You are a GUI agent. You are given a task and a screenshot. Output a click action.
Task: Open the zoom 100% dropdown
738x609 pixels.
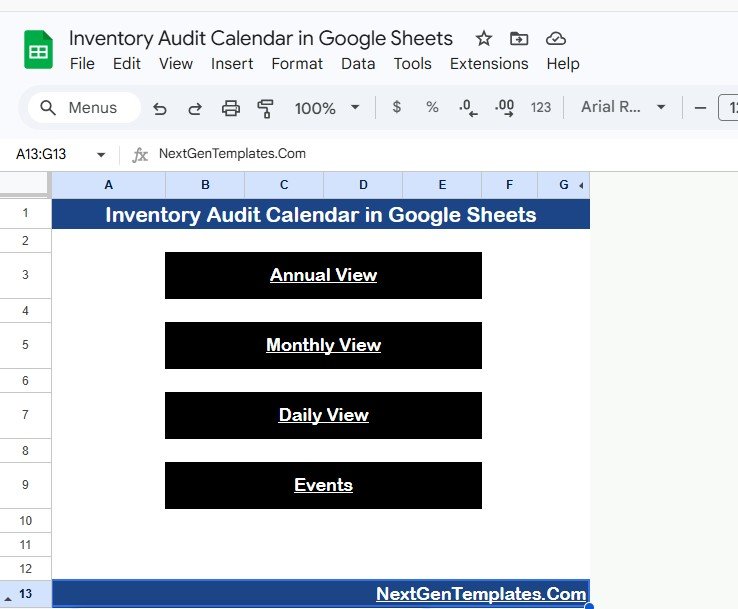click(327, 108)
